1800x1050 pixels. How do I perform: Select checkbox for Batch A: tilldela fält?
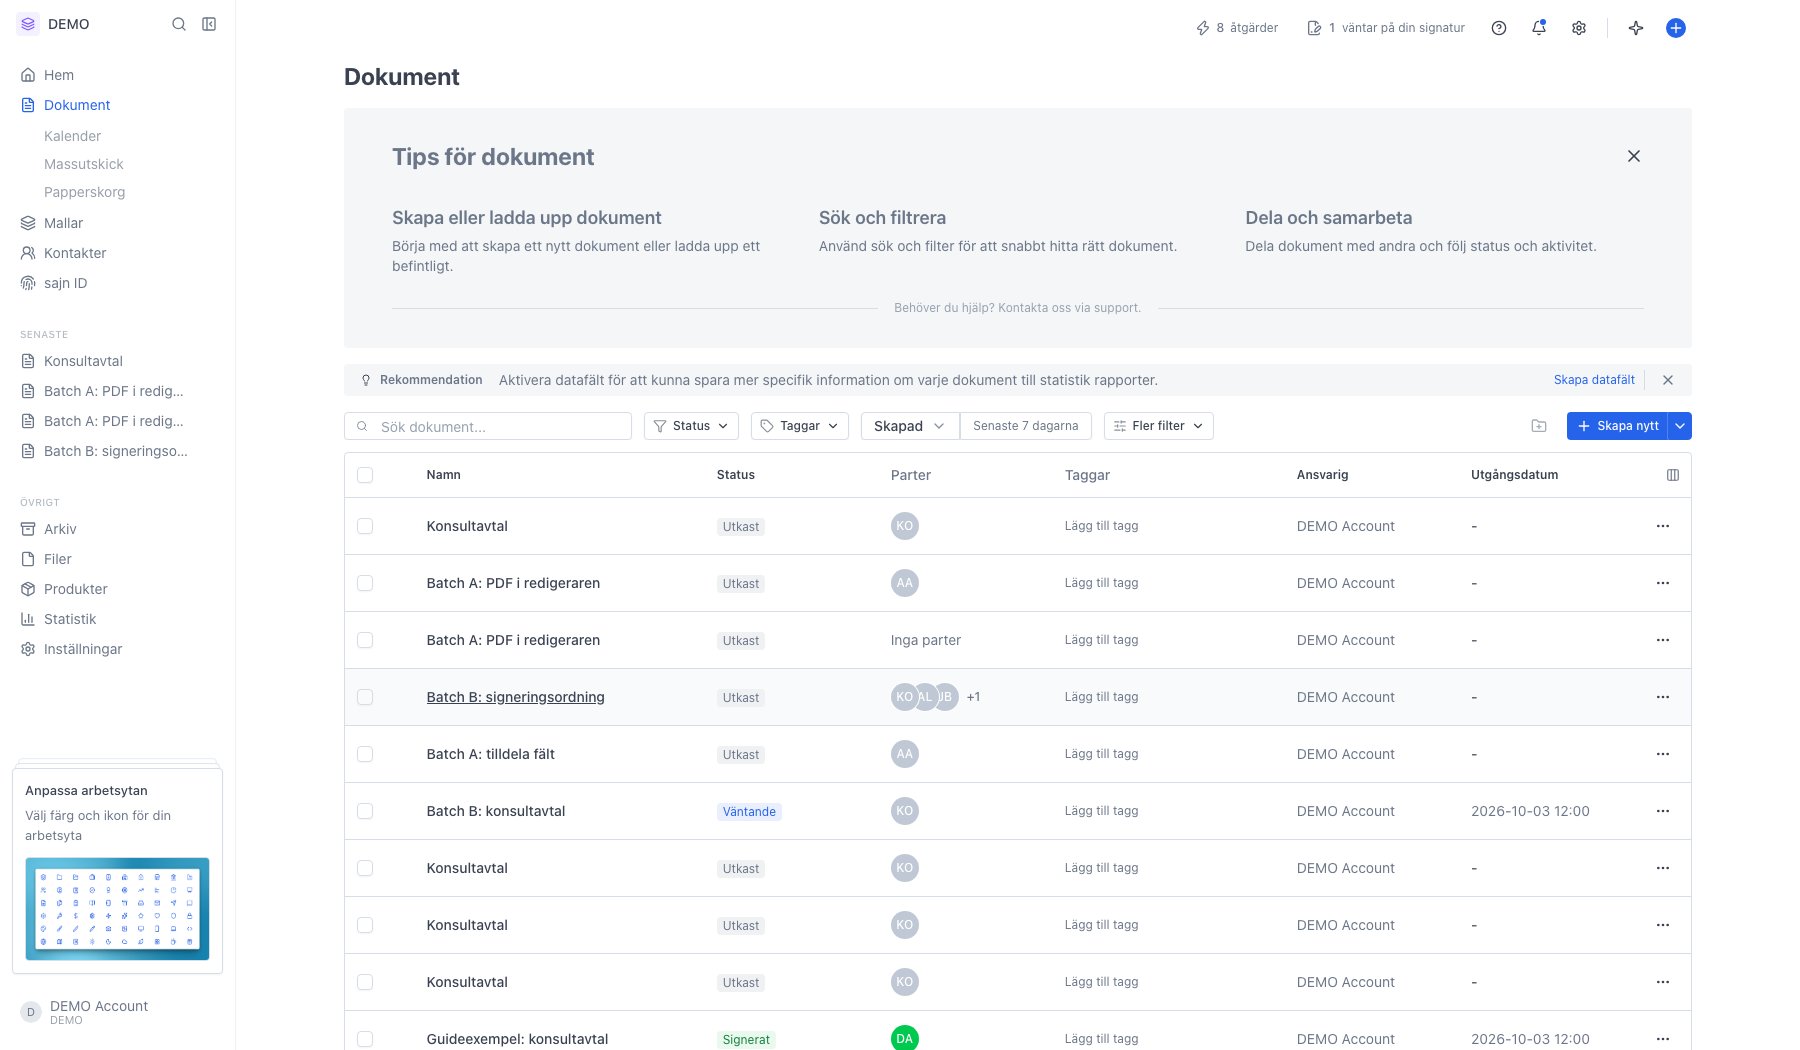365,754
